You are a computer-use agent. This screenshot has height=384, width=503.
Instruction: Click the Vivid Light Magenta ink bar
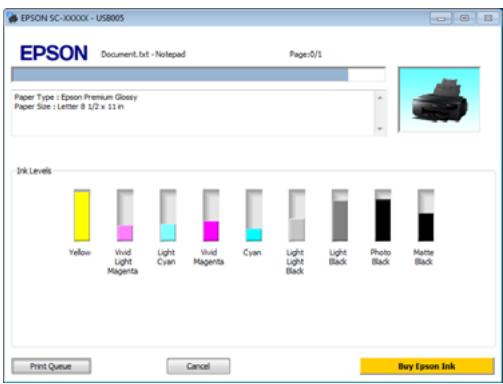pyautogui.click(x=125, y=215)
